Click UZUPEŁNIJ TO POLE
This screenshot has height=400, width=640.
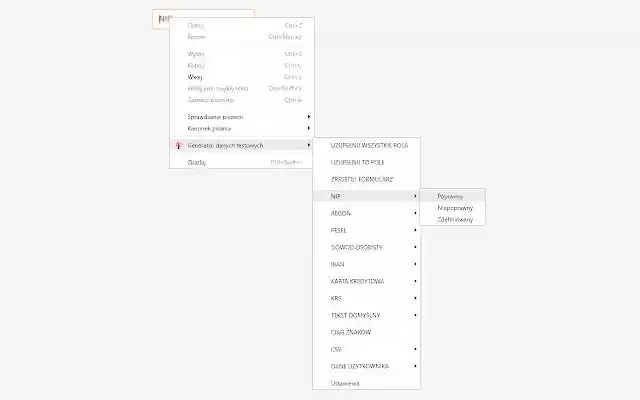[x=367, y=162]
